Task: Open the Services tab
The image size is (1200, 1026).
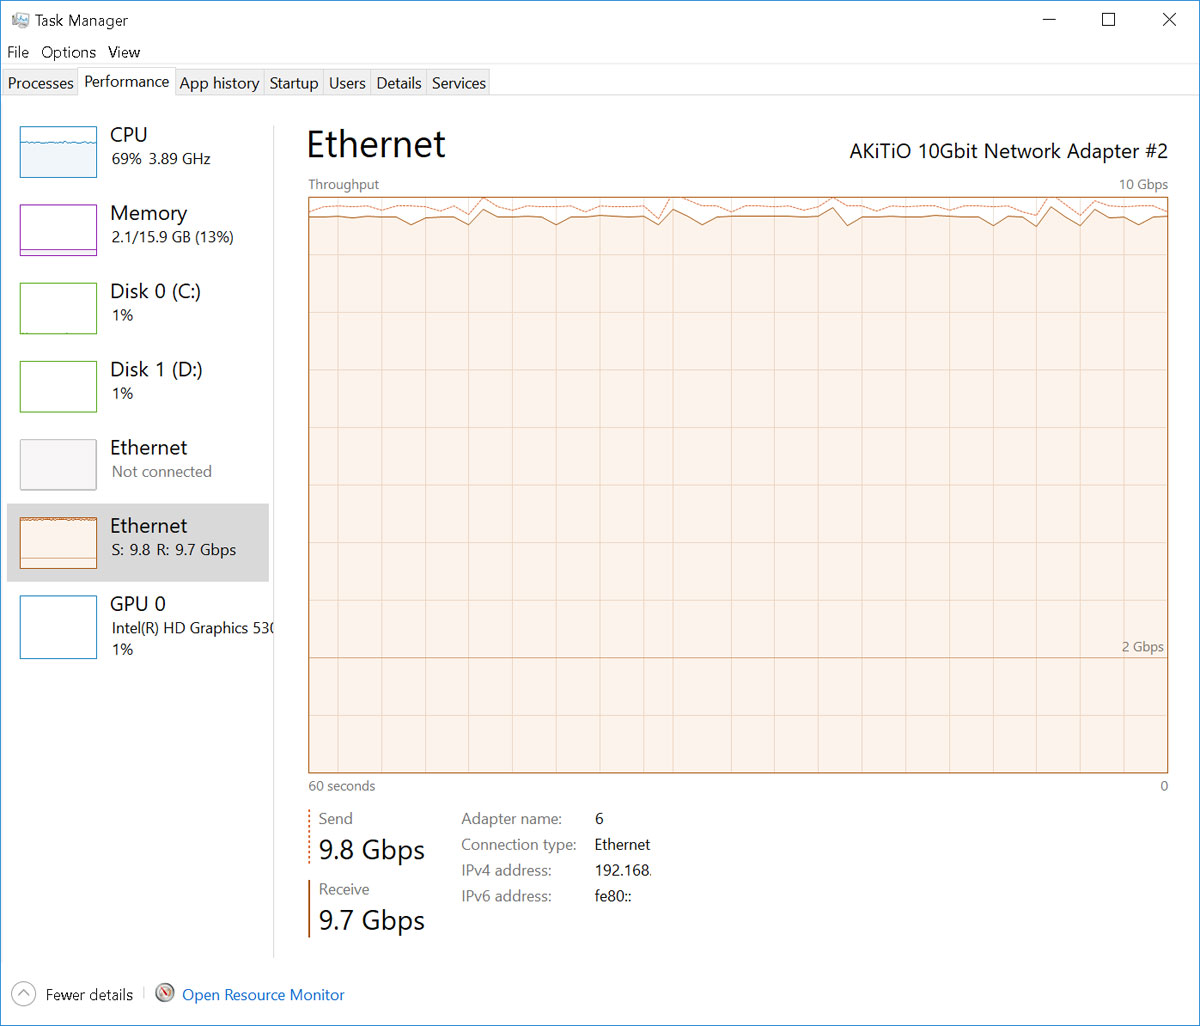Action: point(459,83)
